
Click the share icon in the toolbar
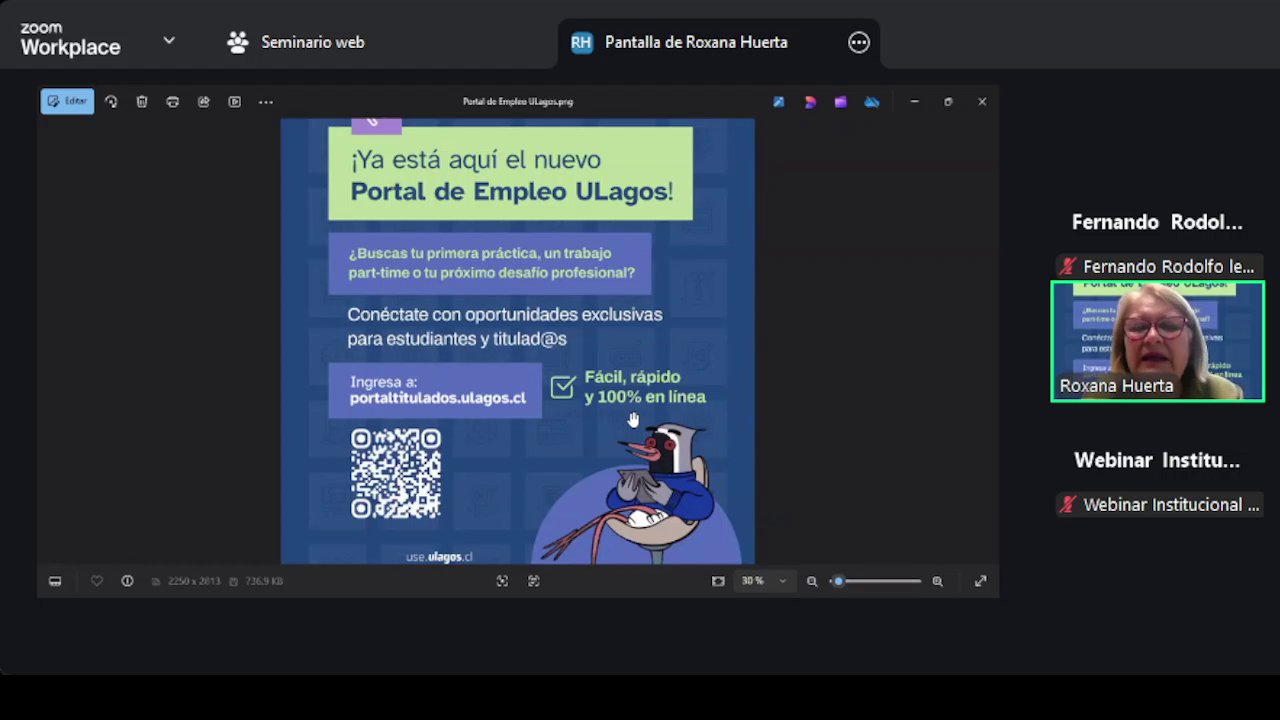204,101
